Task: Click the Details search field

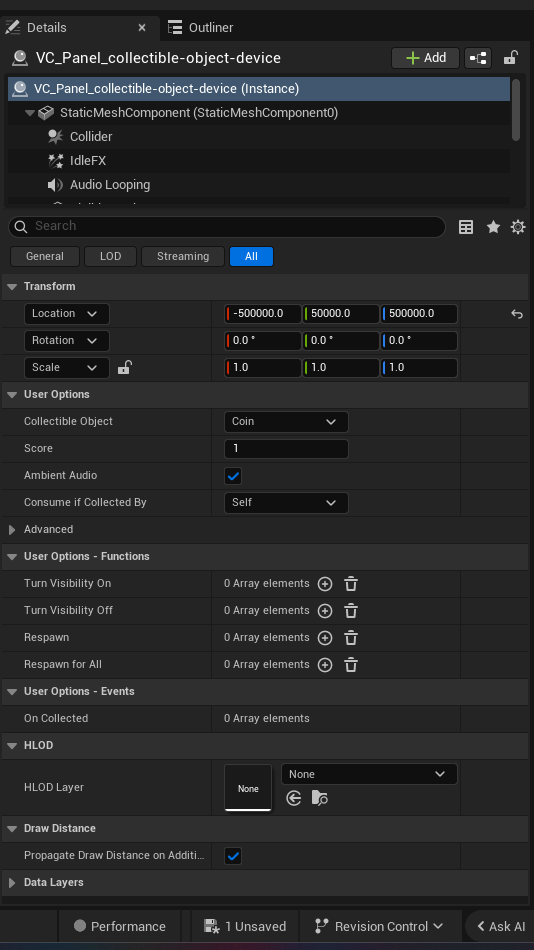Action: (227, 227)
